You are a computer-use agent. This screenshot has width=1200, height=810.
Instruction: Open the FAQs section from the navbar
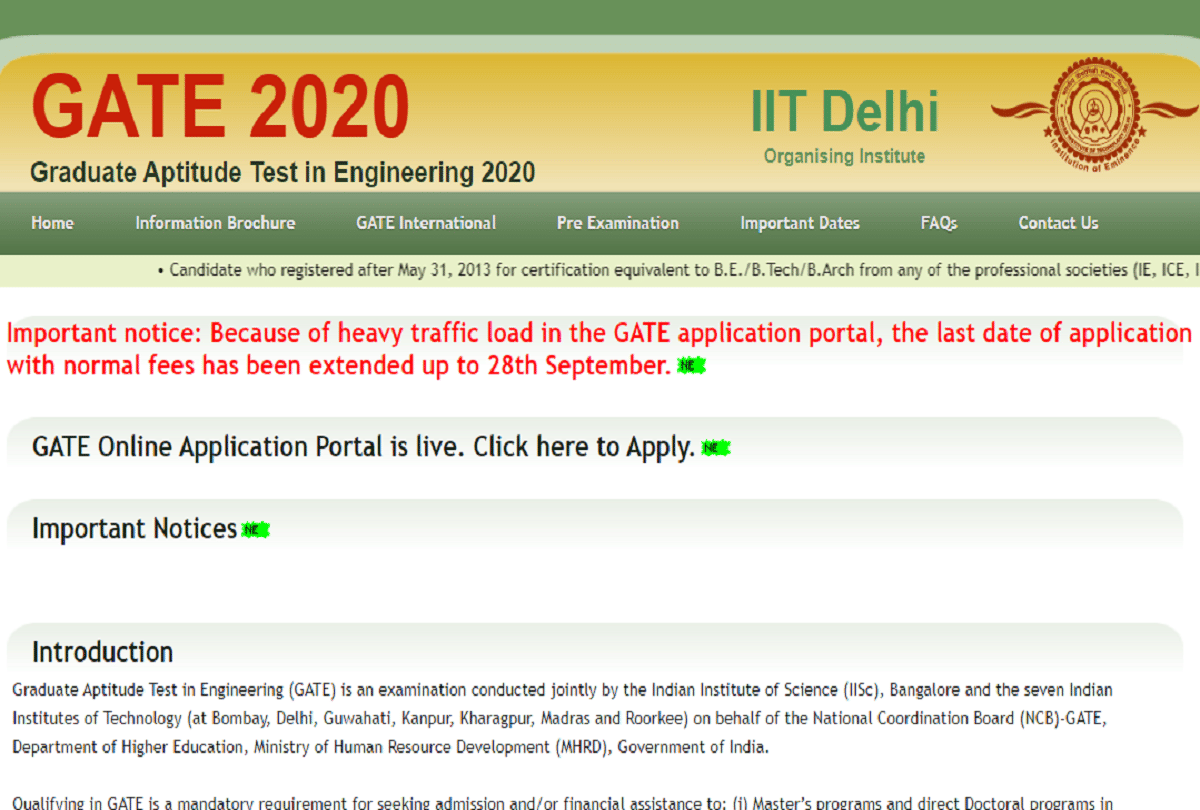[938, 223]
